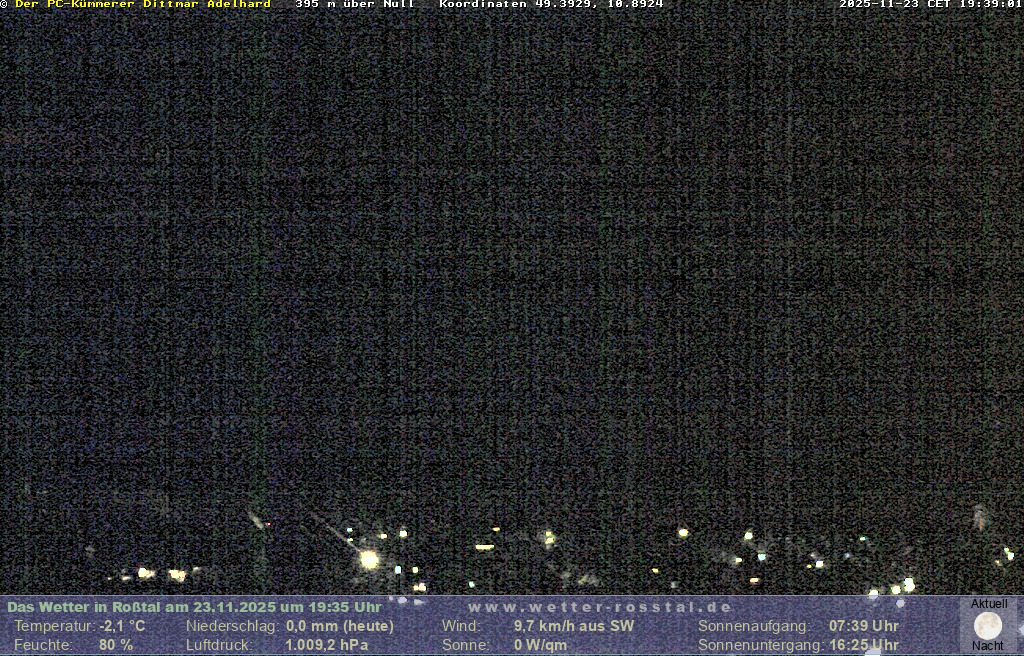Click the www.wetter-rosstal.de website link

pyautogui.click(x=600, y=607)
